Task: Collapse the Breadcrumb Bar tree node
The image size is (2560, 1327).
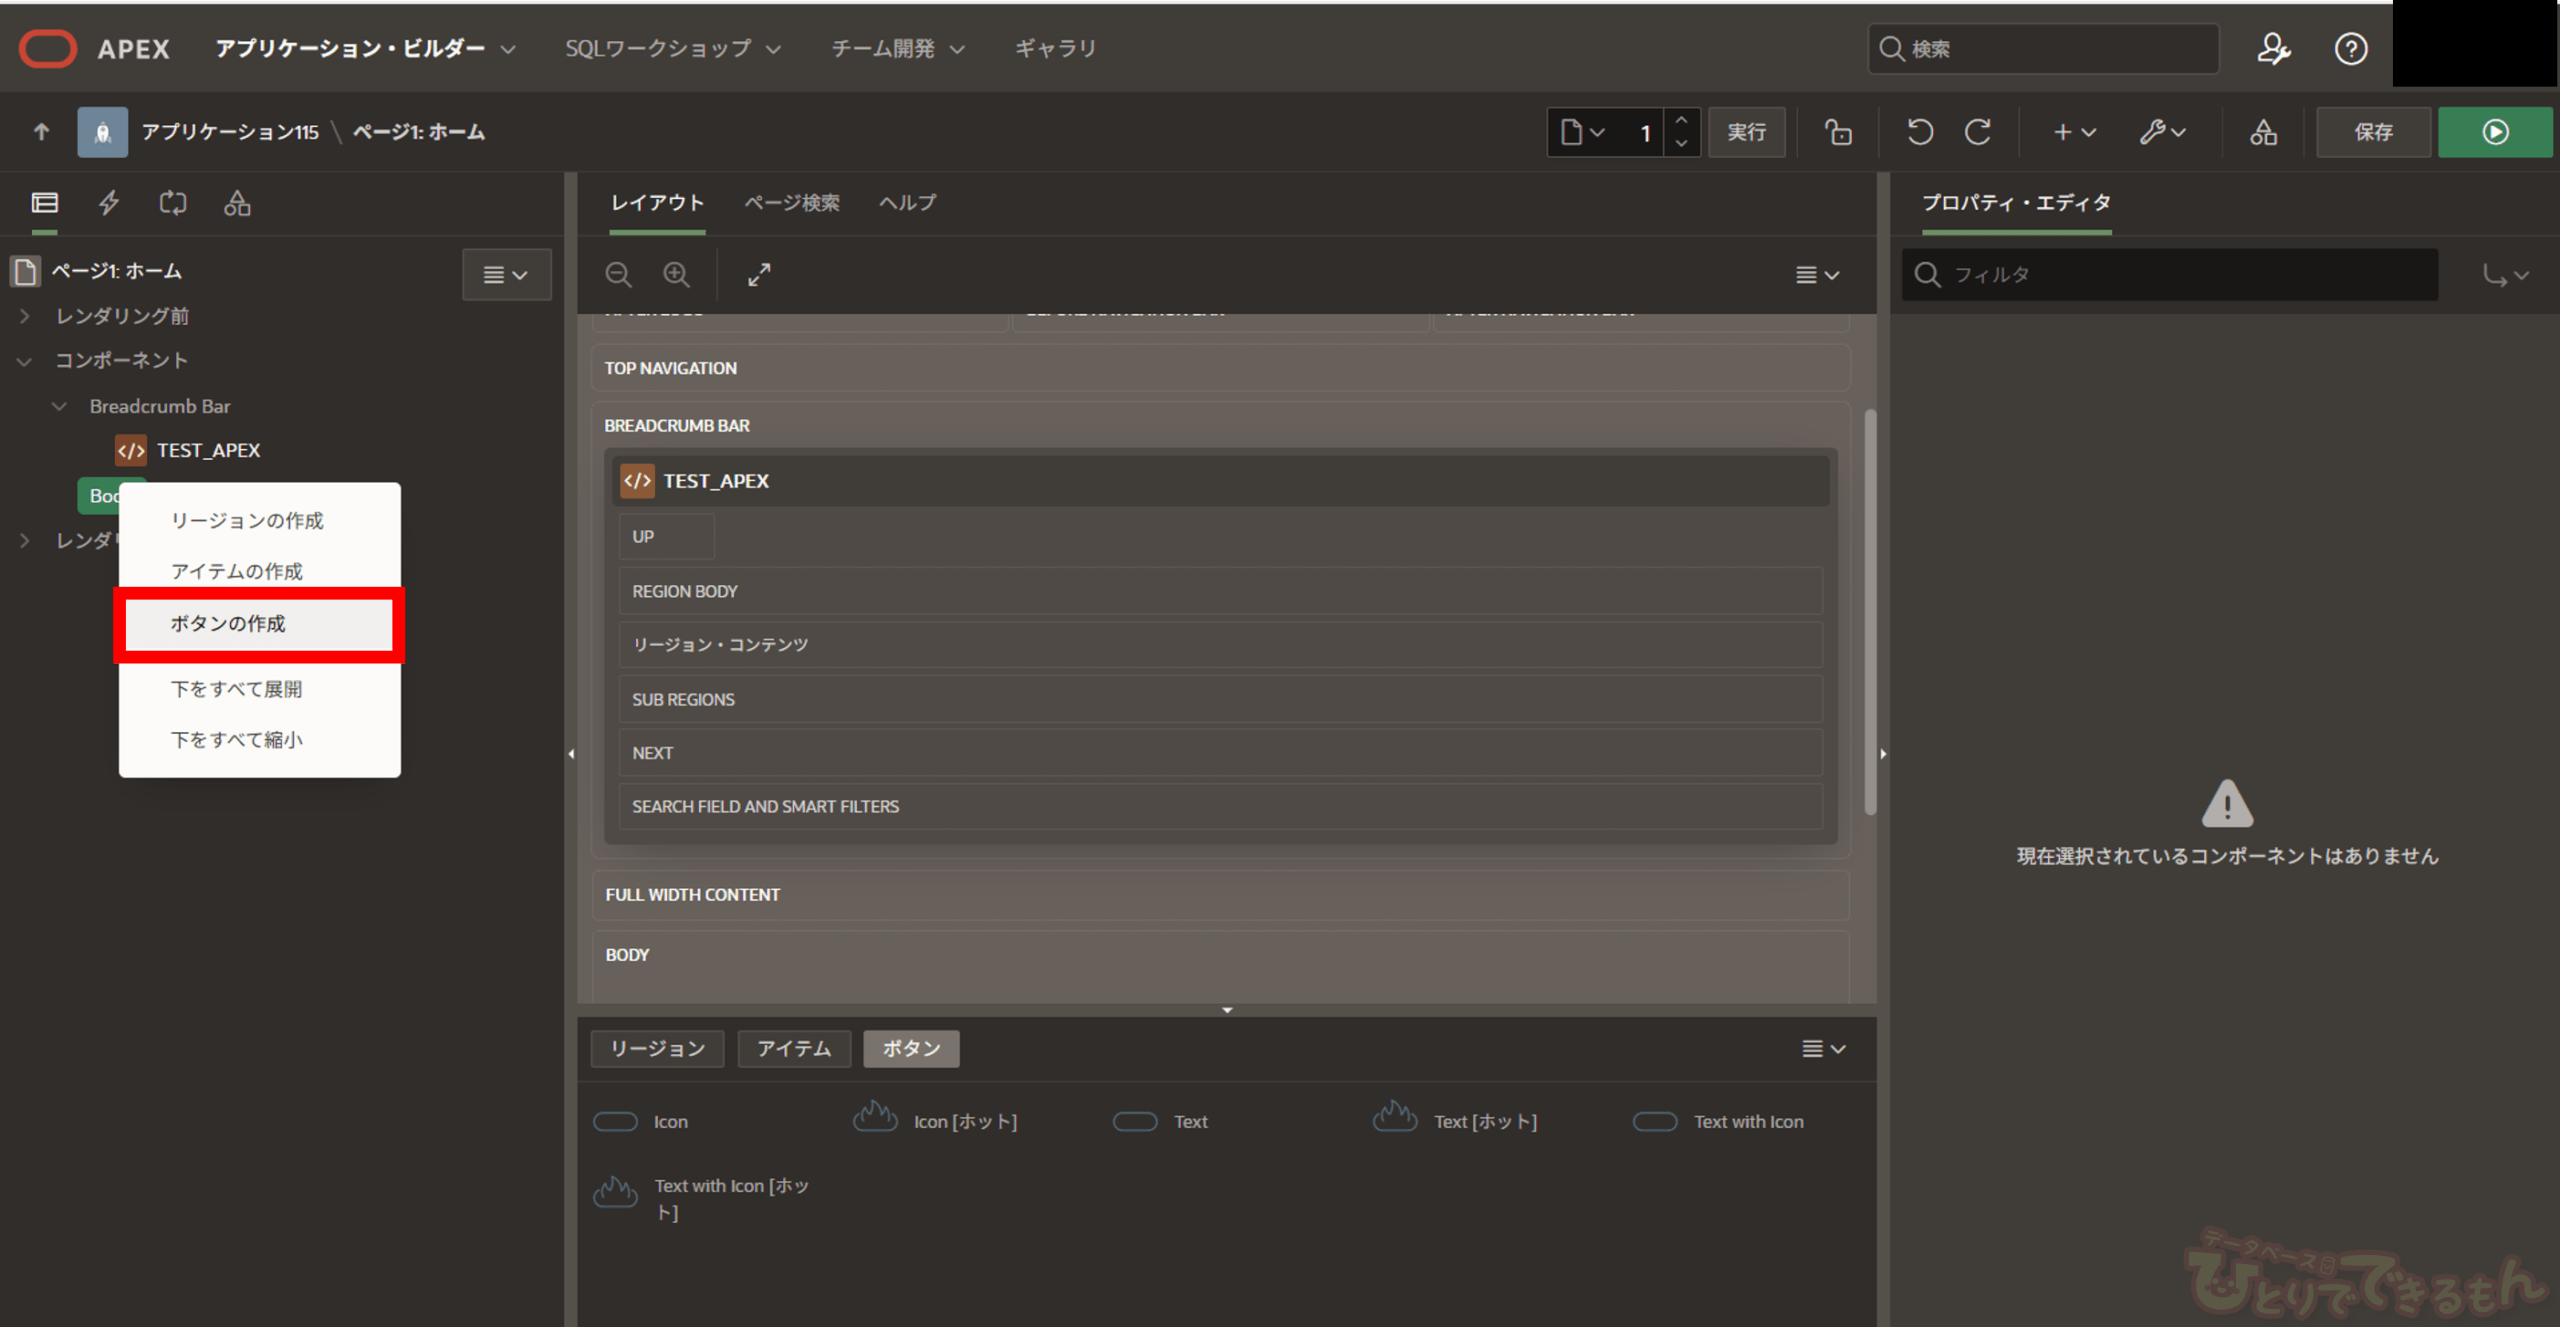Action: click(59, 406)
